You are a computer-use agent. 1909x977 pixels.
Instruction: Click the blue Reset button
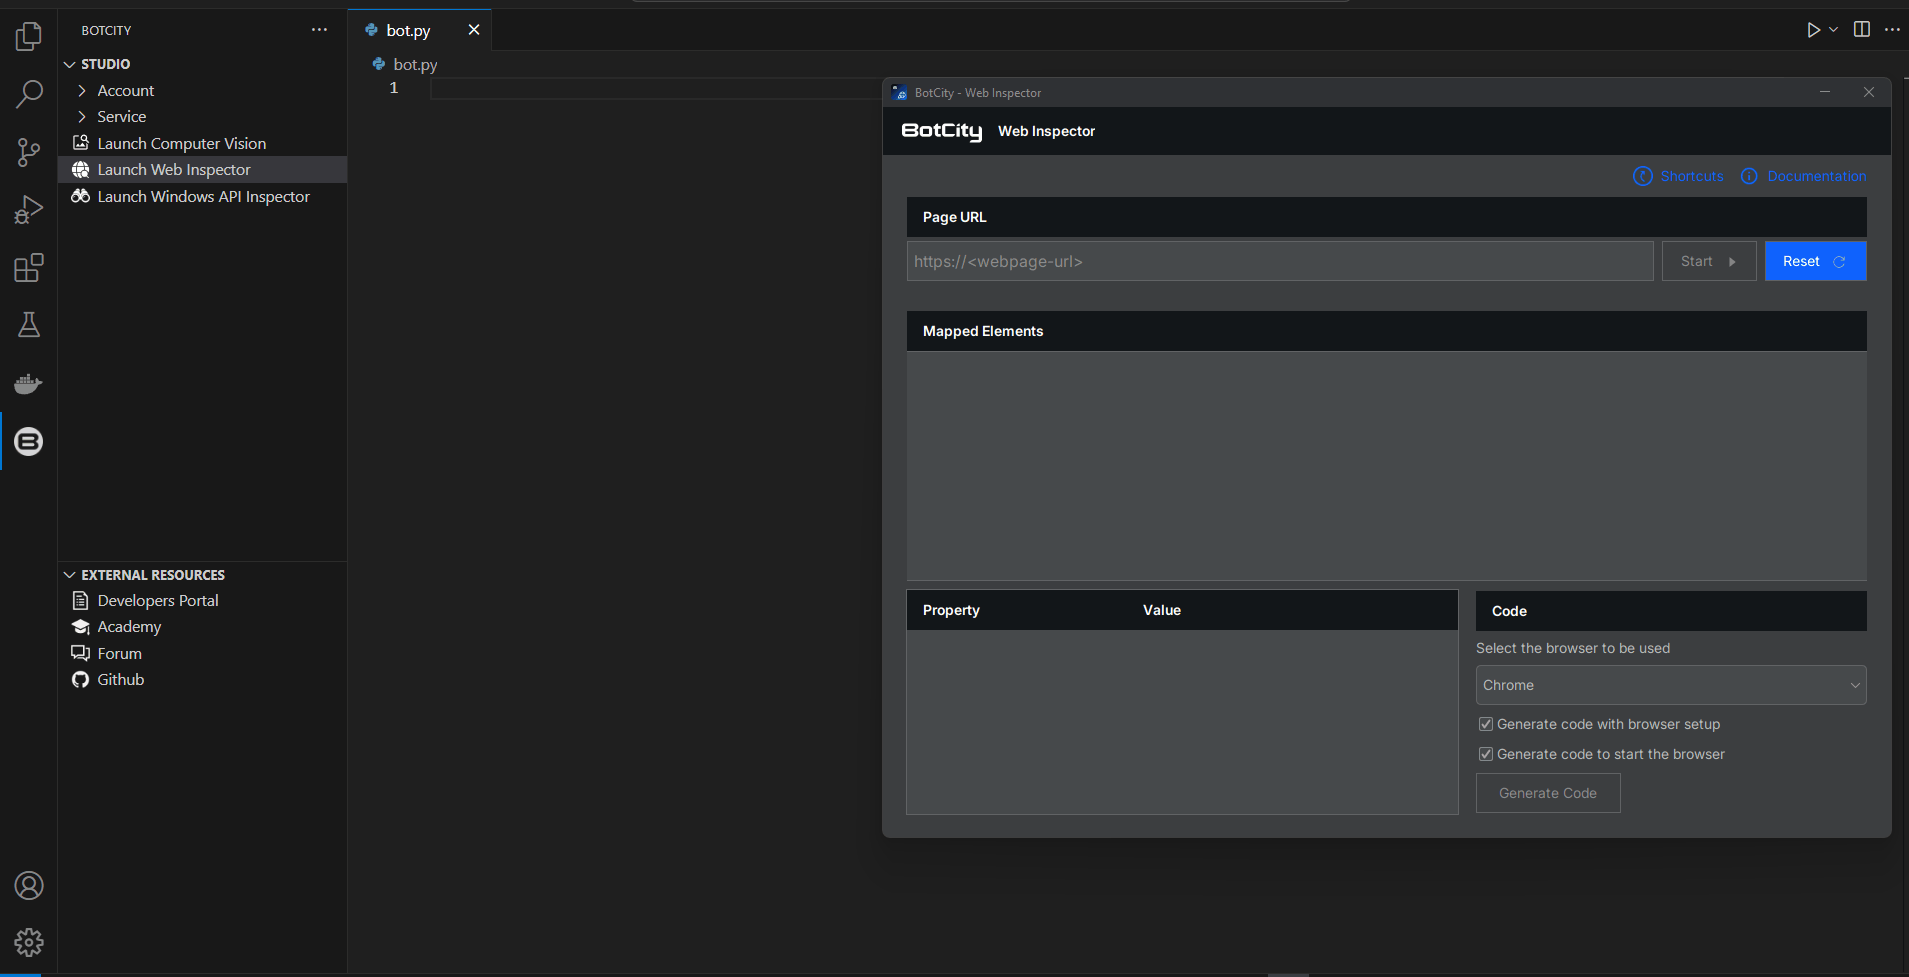[1815, 261]
